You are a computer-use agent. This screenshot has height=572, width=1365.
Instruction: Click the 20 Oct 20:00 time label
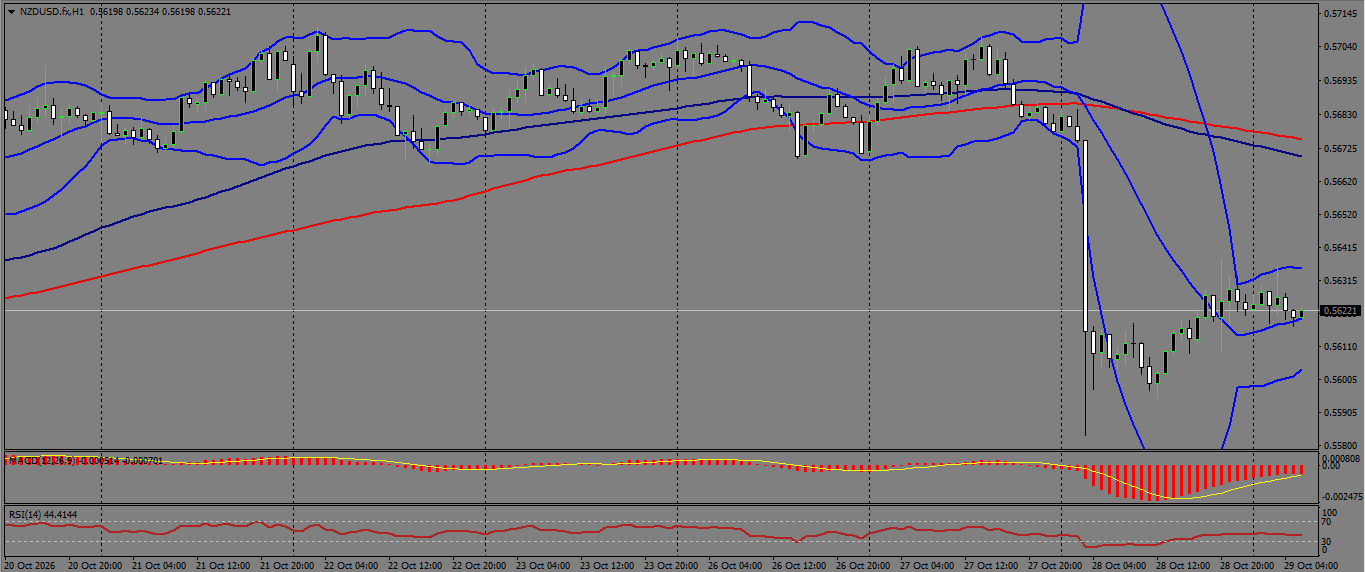point(95,565)
